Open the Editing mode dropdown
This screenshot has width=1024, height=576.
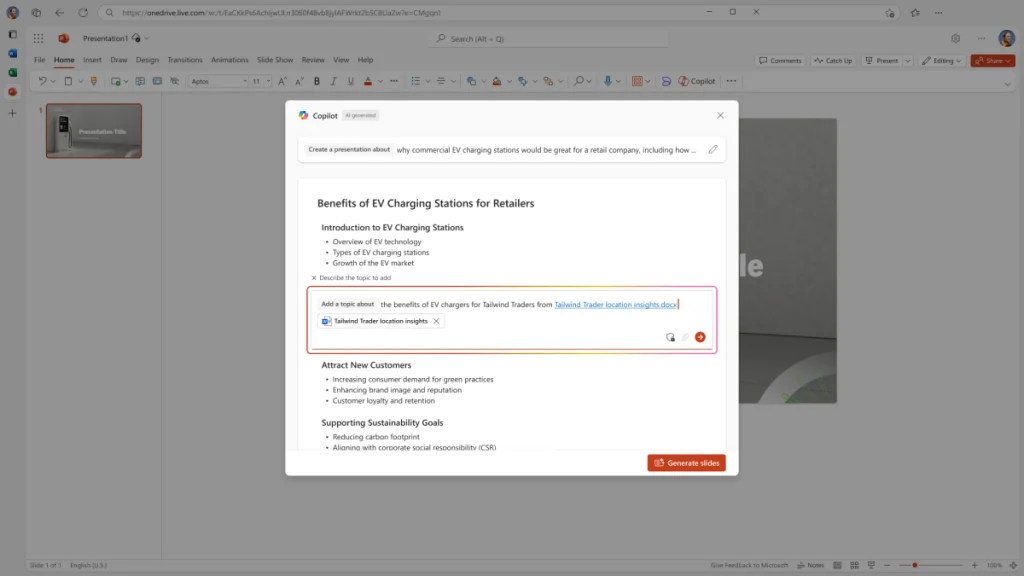(940, 60)
